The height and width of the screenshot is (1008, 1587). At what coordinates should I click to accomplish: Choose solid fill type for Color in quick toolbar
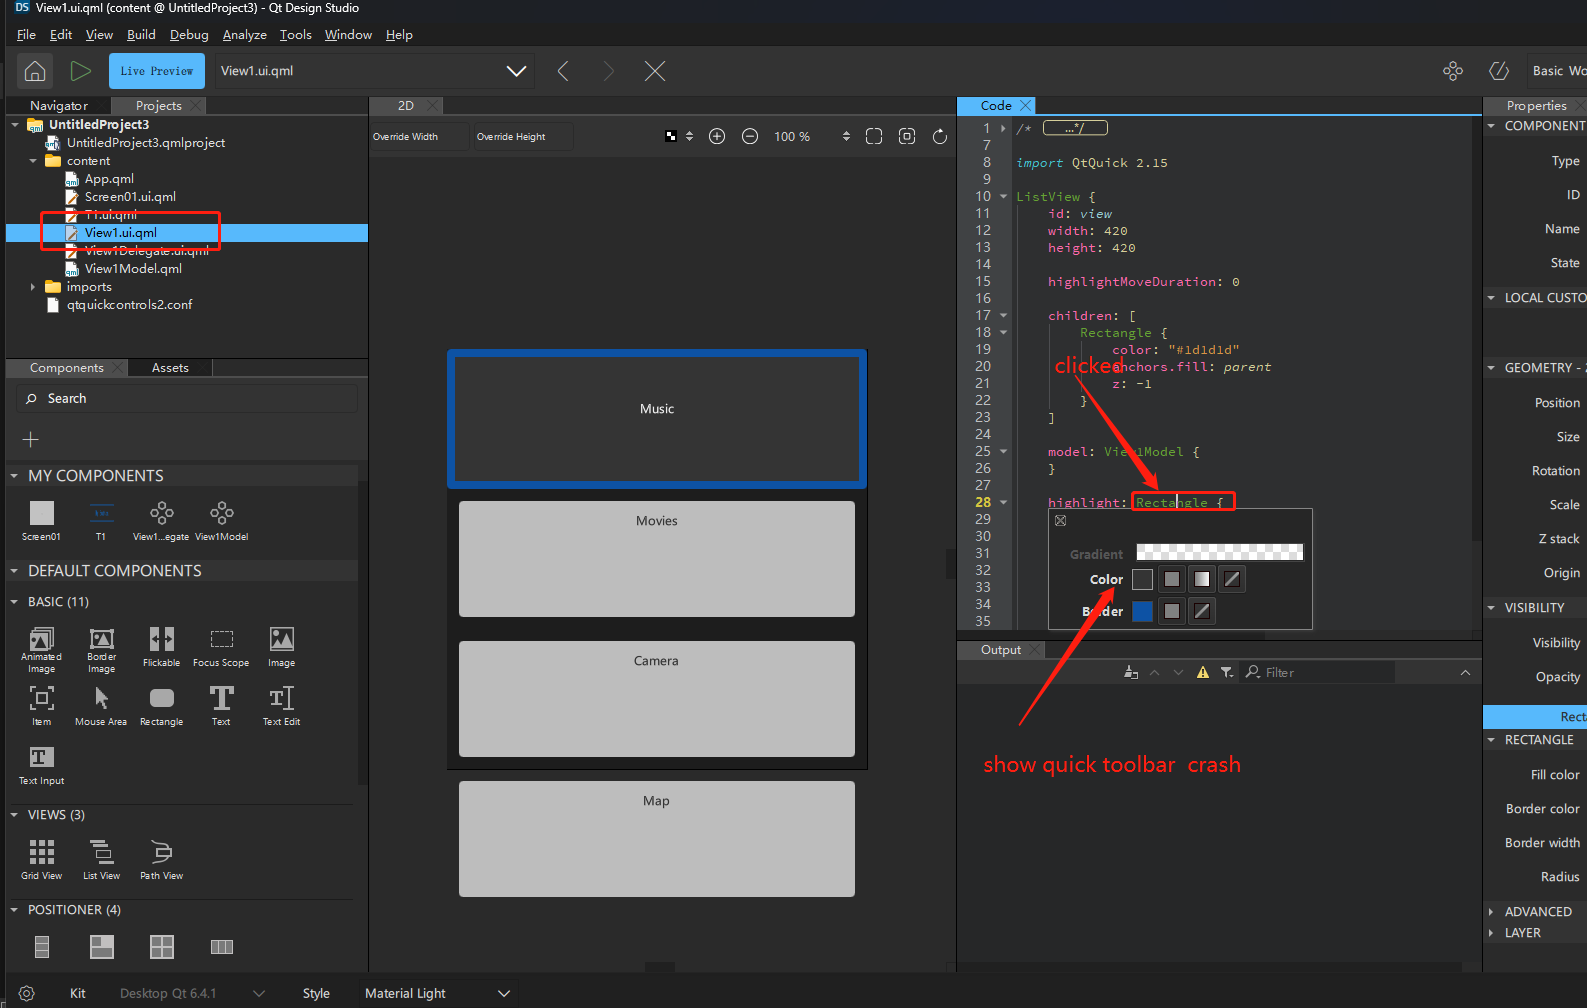coord(1172,579)
